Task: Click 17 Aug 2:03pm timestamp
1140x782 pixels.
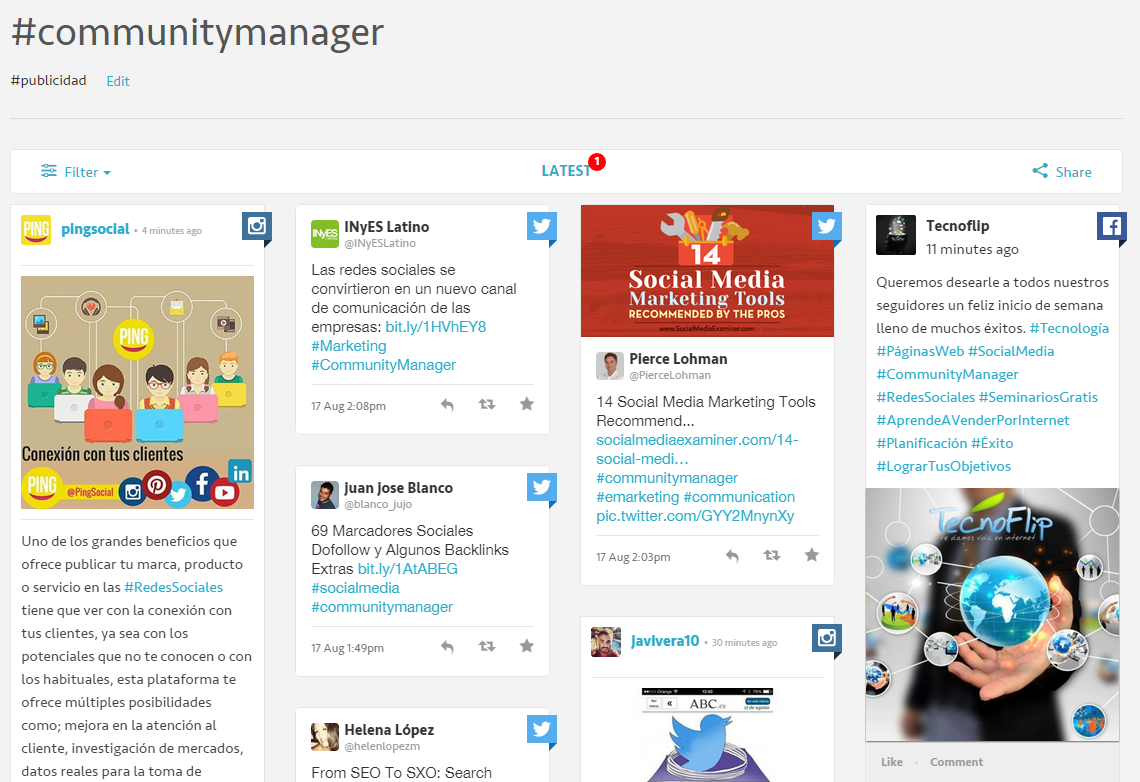Action: (633, 557)
